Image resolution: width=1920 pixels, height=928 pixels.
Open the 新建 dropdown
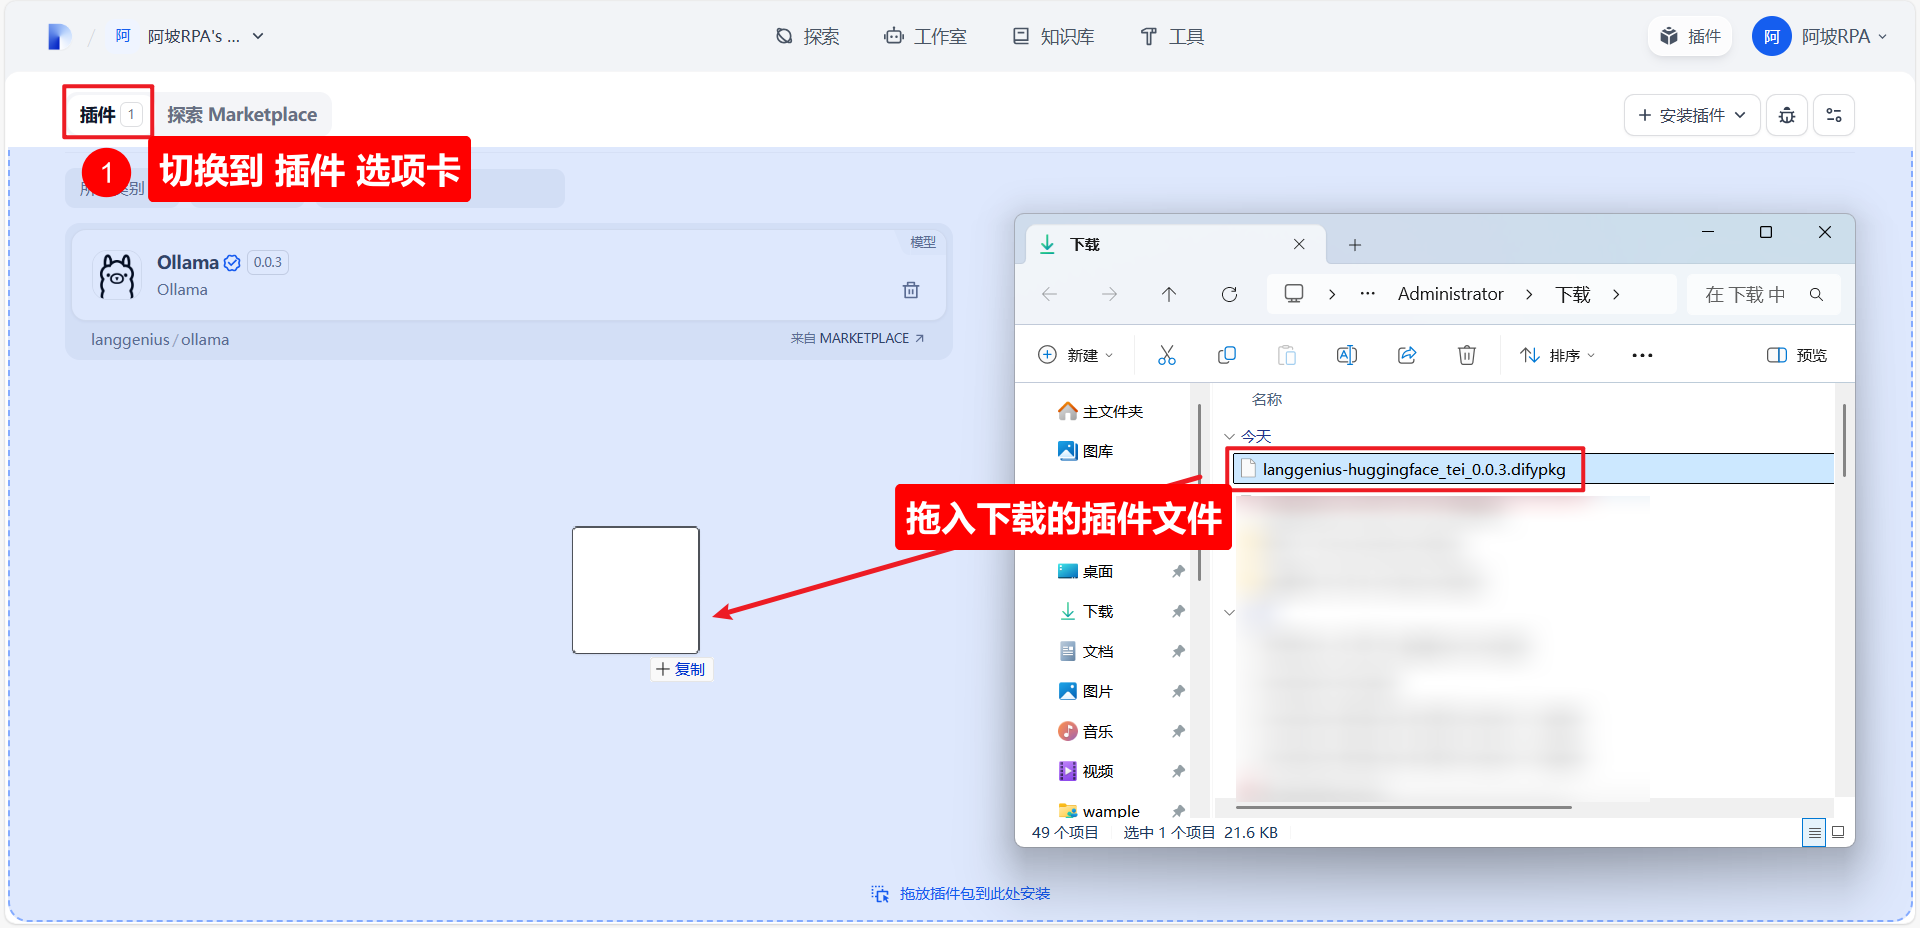point(1076,355)
